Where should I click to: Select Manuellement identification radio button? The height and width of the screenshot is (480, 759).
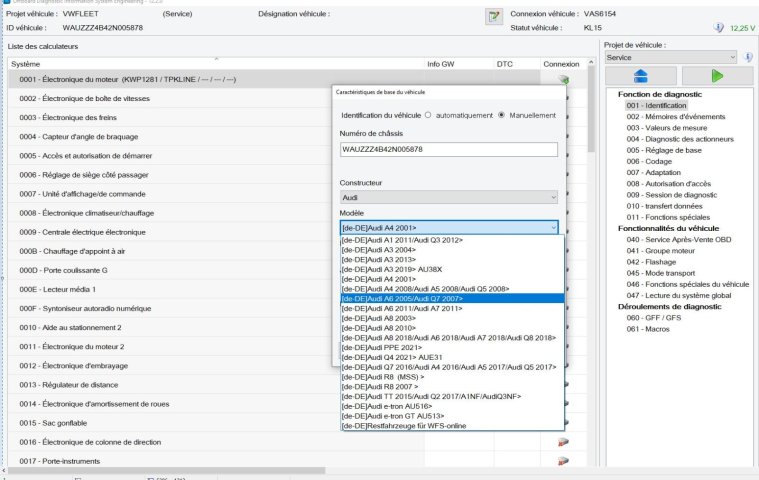[501, 115]
